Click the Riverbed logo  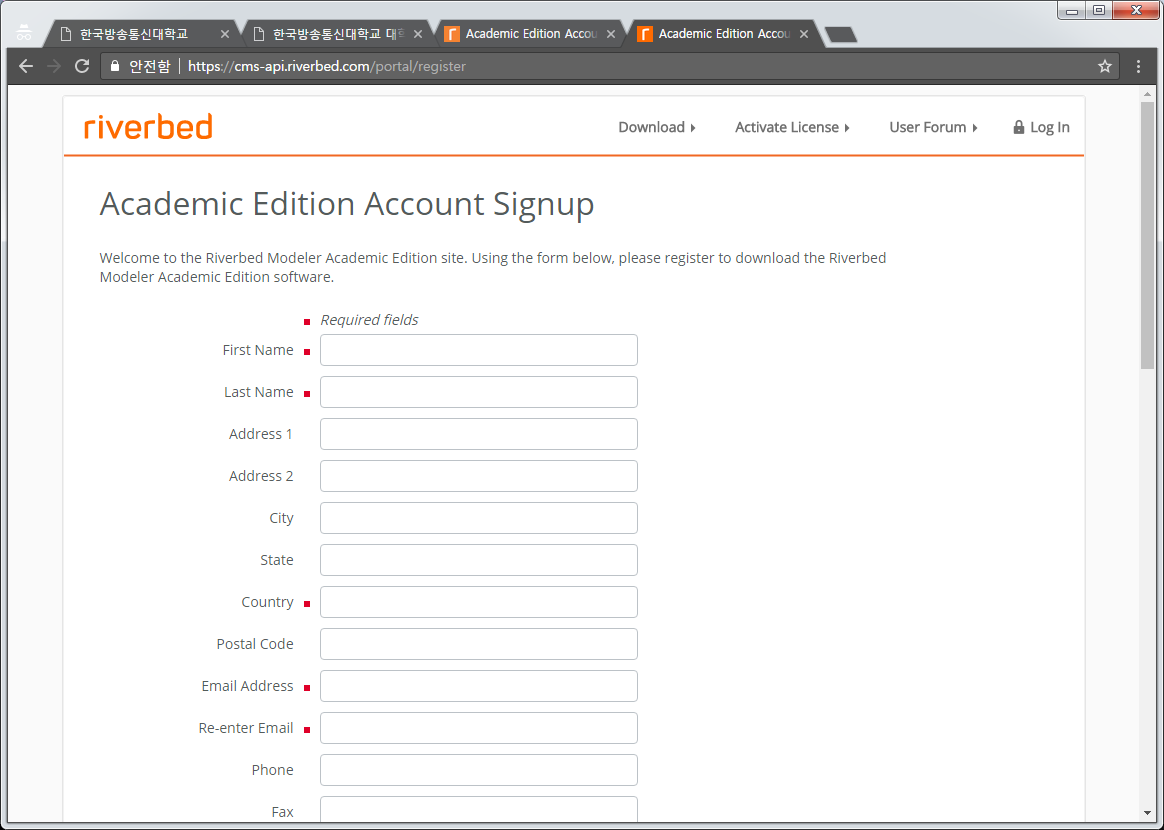pyautogui.click(x=148, y=126)
